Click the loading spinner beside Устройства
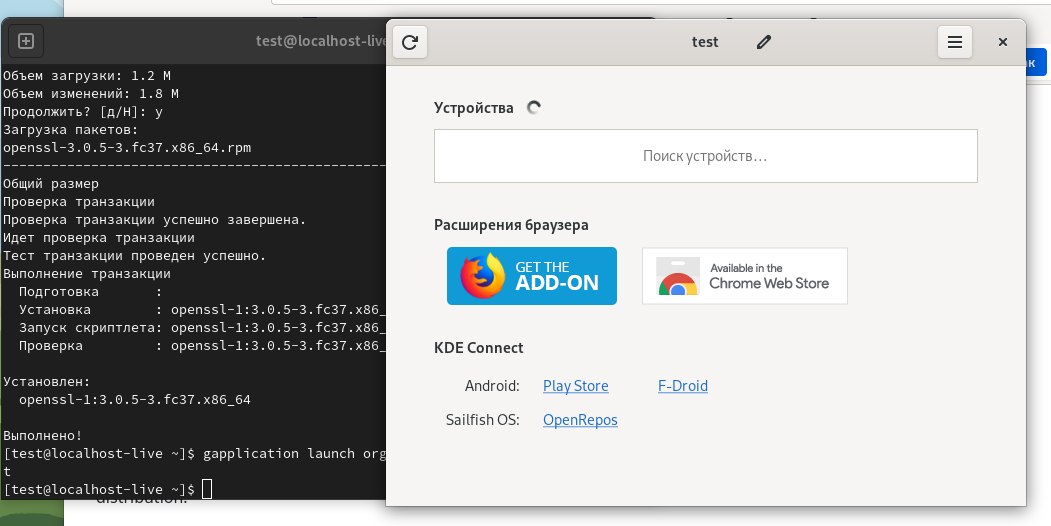The height and width of the screenshot is (526, 1051). point(534,108)
